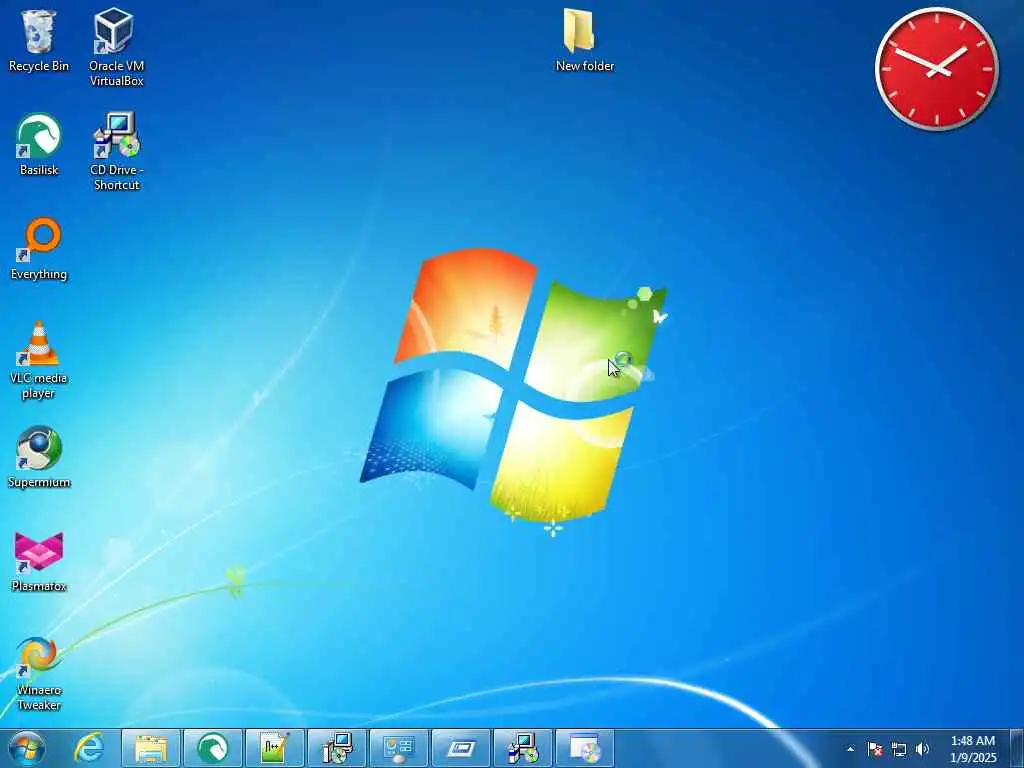Image resolution: width=1024 pixels, height=768 pixels.
Task: Click the taskbar clock showing 1:48 AM
Action: pos(973,749)
